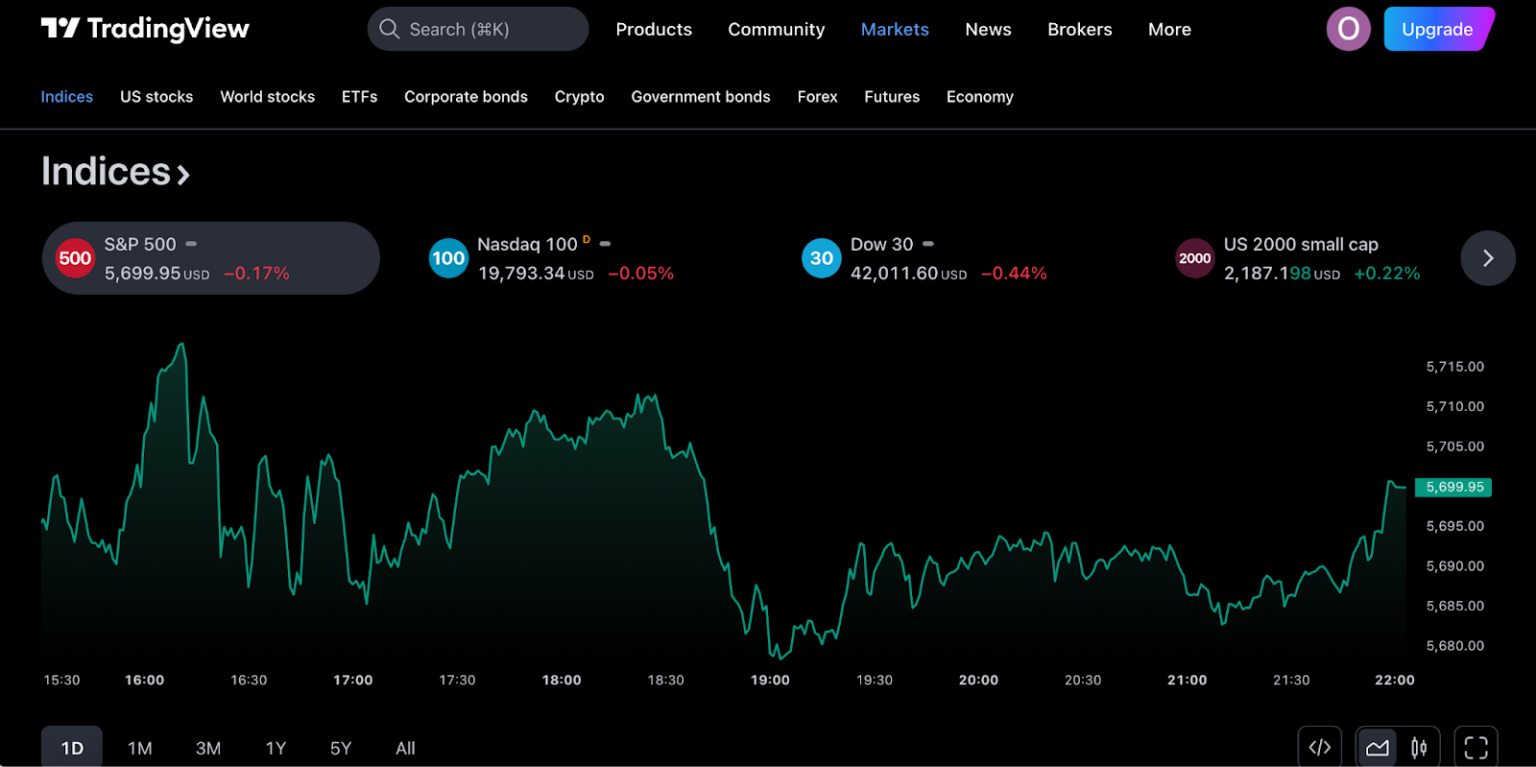The width and height of the screenshot is (1536, 767).
Task: Select the 5Y time range
Action: coord(341,748)
